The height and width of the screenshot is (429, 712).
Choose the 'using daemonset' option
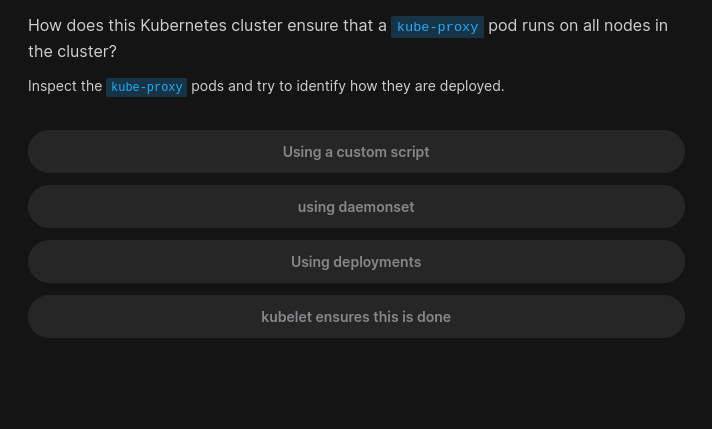click(x=356, y=207)
